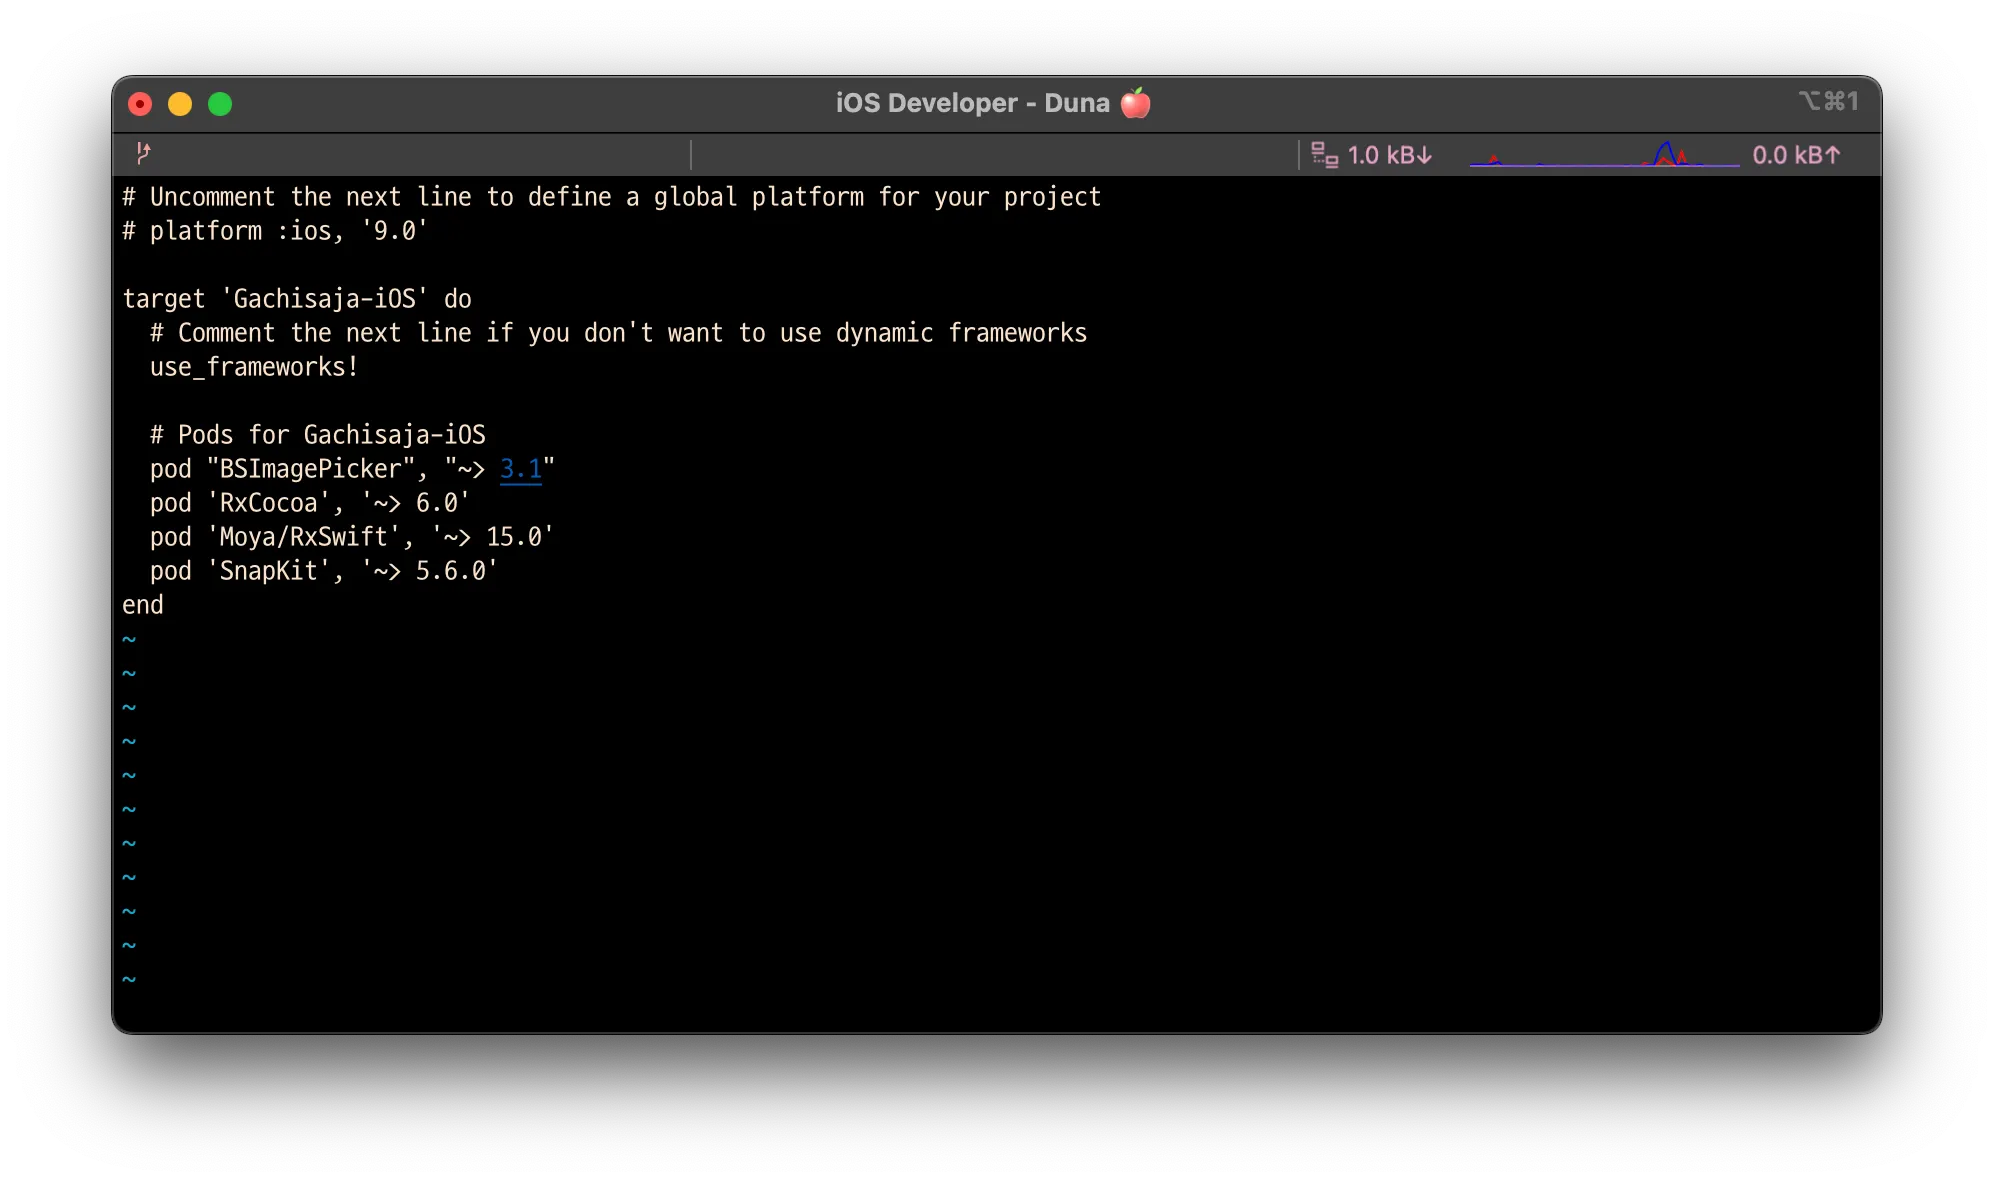Click the end keyword line
Screen dimensions: 1994x1182
pos(143,605)
